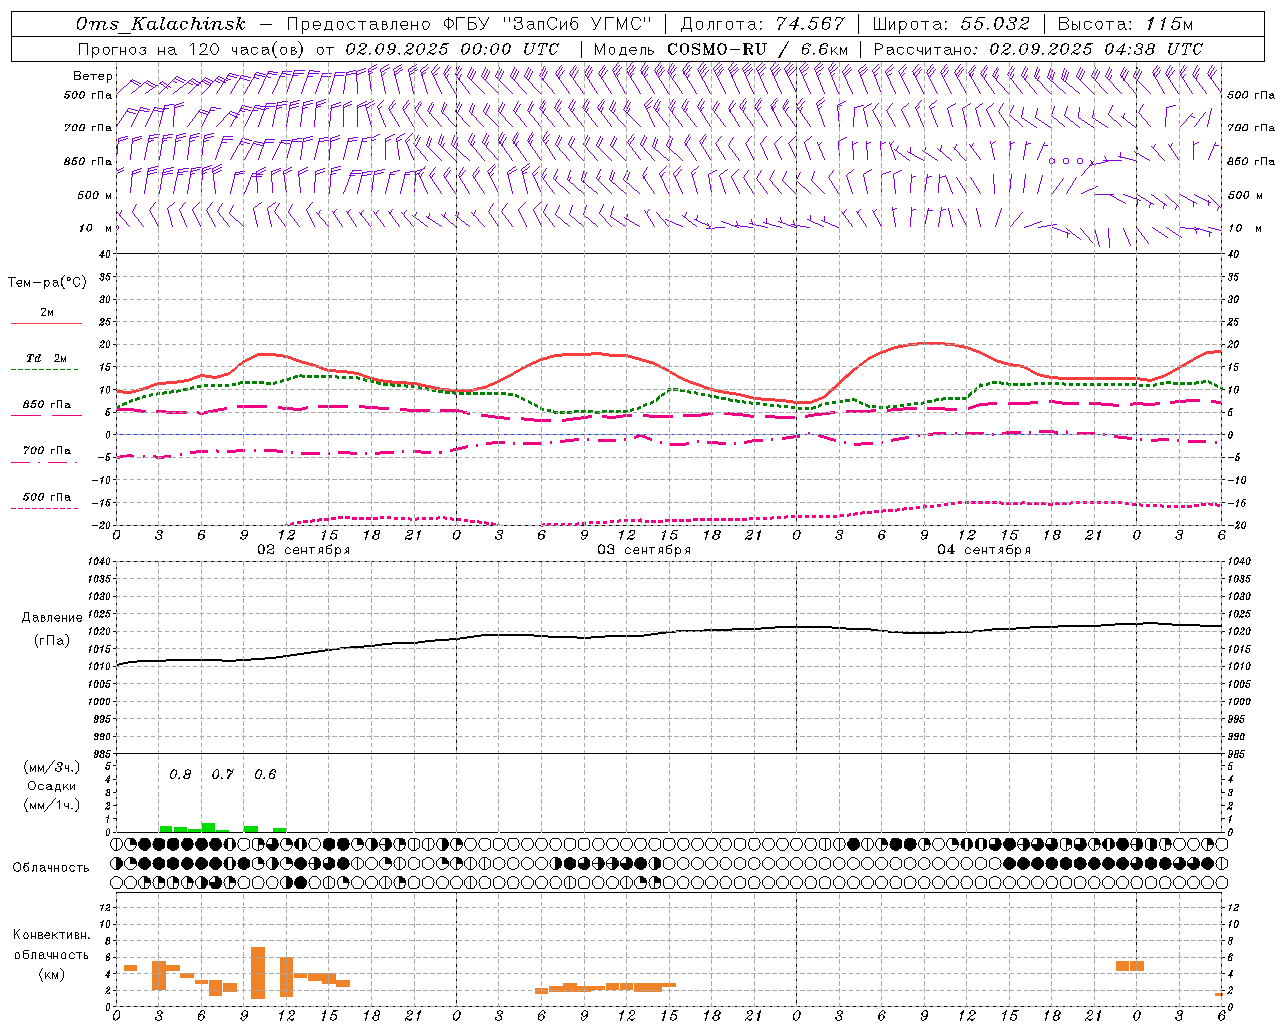This screenshot has height=1024, width=1280.
Task: Select the Тем-ра(°C) temperature panel label
Action: (47, 282)
